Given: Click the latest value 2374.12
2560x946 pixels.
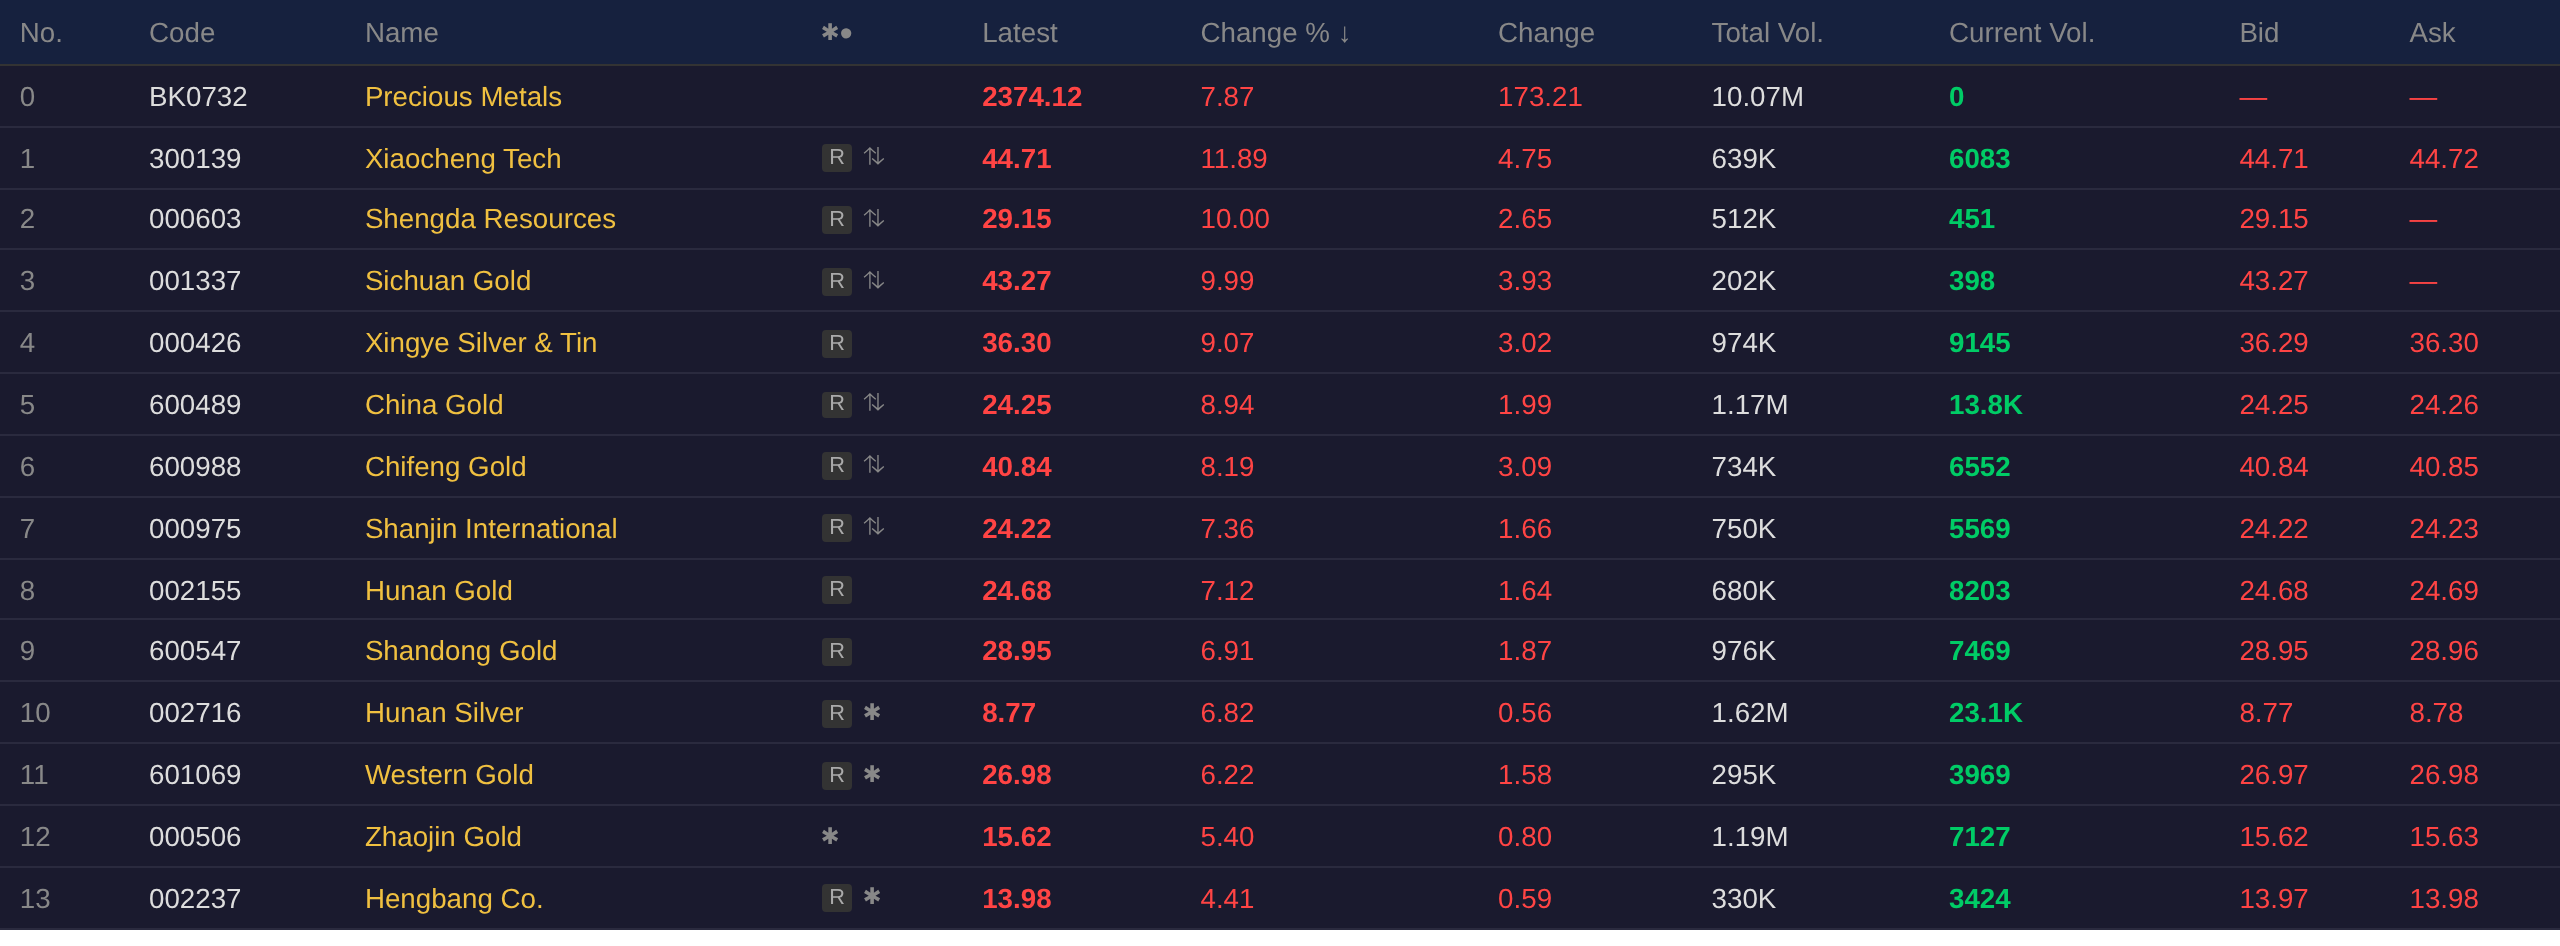Looking at the screenshot, I should [x=1032, y=97].
